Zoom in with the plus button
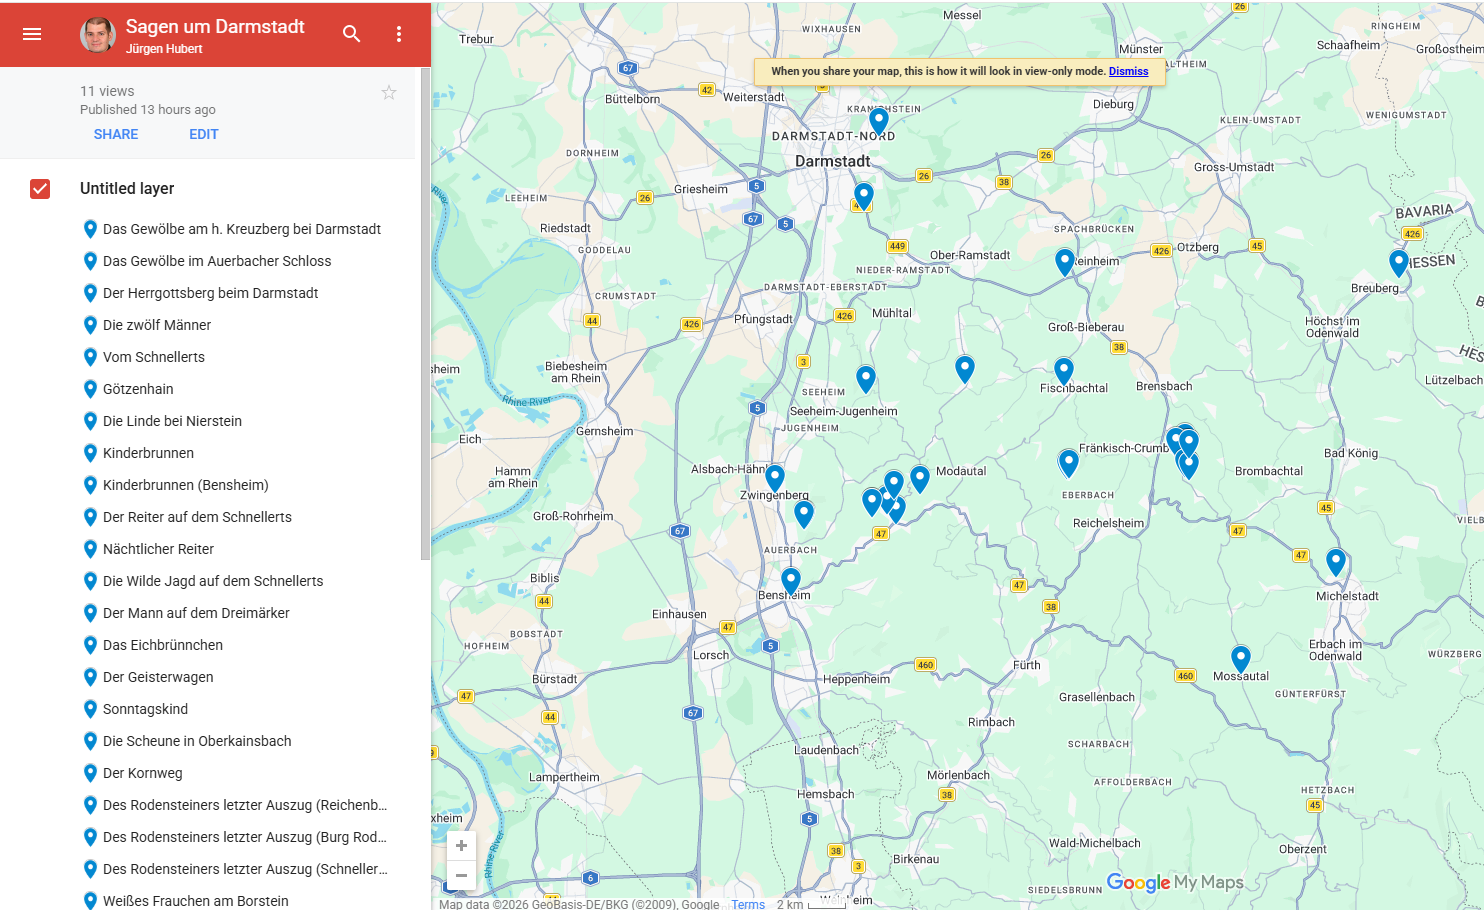This screenshot has width=1484, height=910. coord(461,846)
